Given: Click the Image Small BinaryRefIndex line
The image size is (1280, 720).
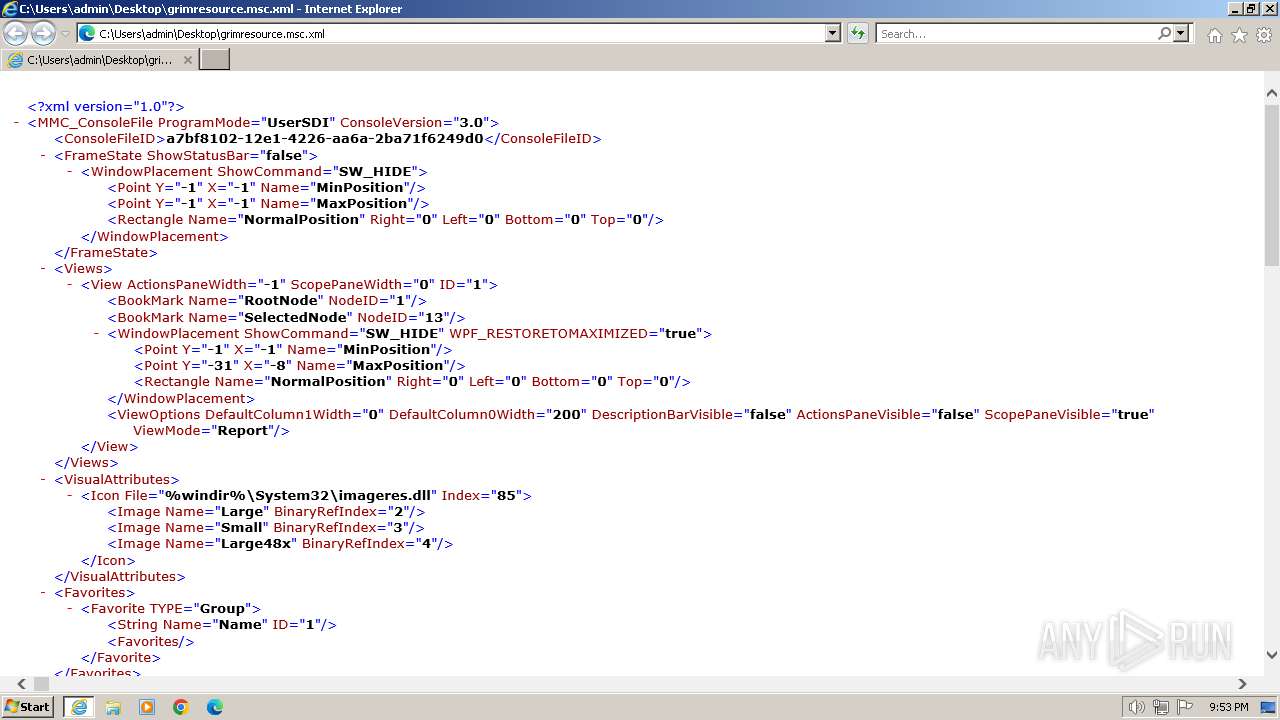Looking at the screenshot, I should click(266, 527).
